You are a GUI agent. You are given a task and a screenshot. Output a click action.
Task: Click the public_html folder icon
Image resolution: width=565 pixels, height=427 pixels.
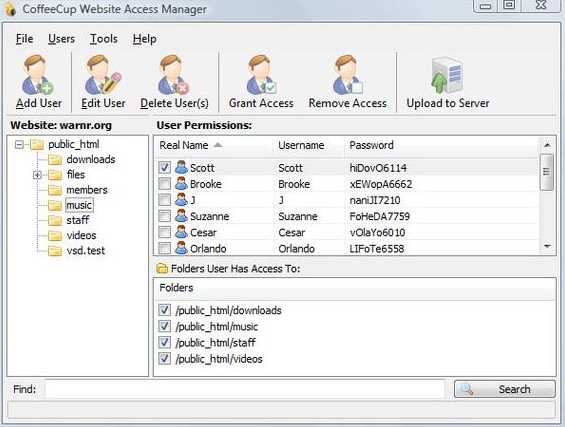coord(37,144)
